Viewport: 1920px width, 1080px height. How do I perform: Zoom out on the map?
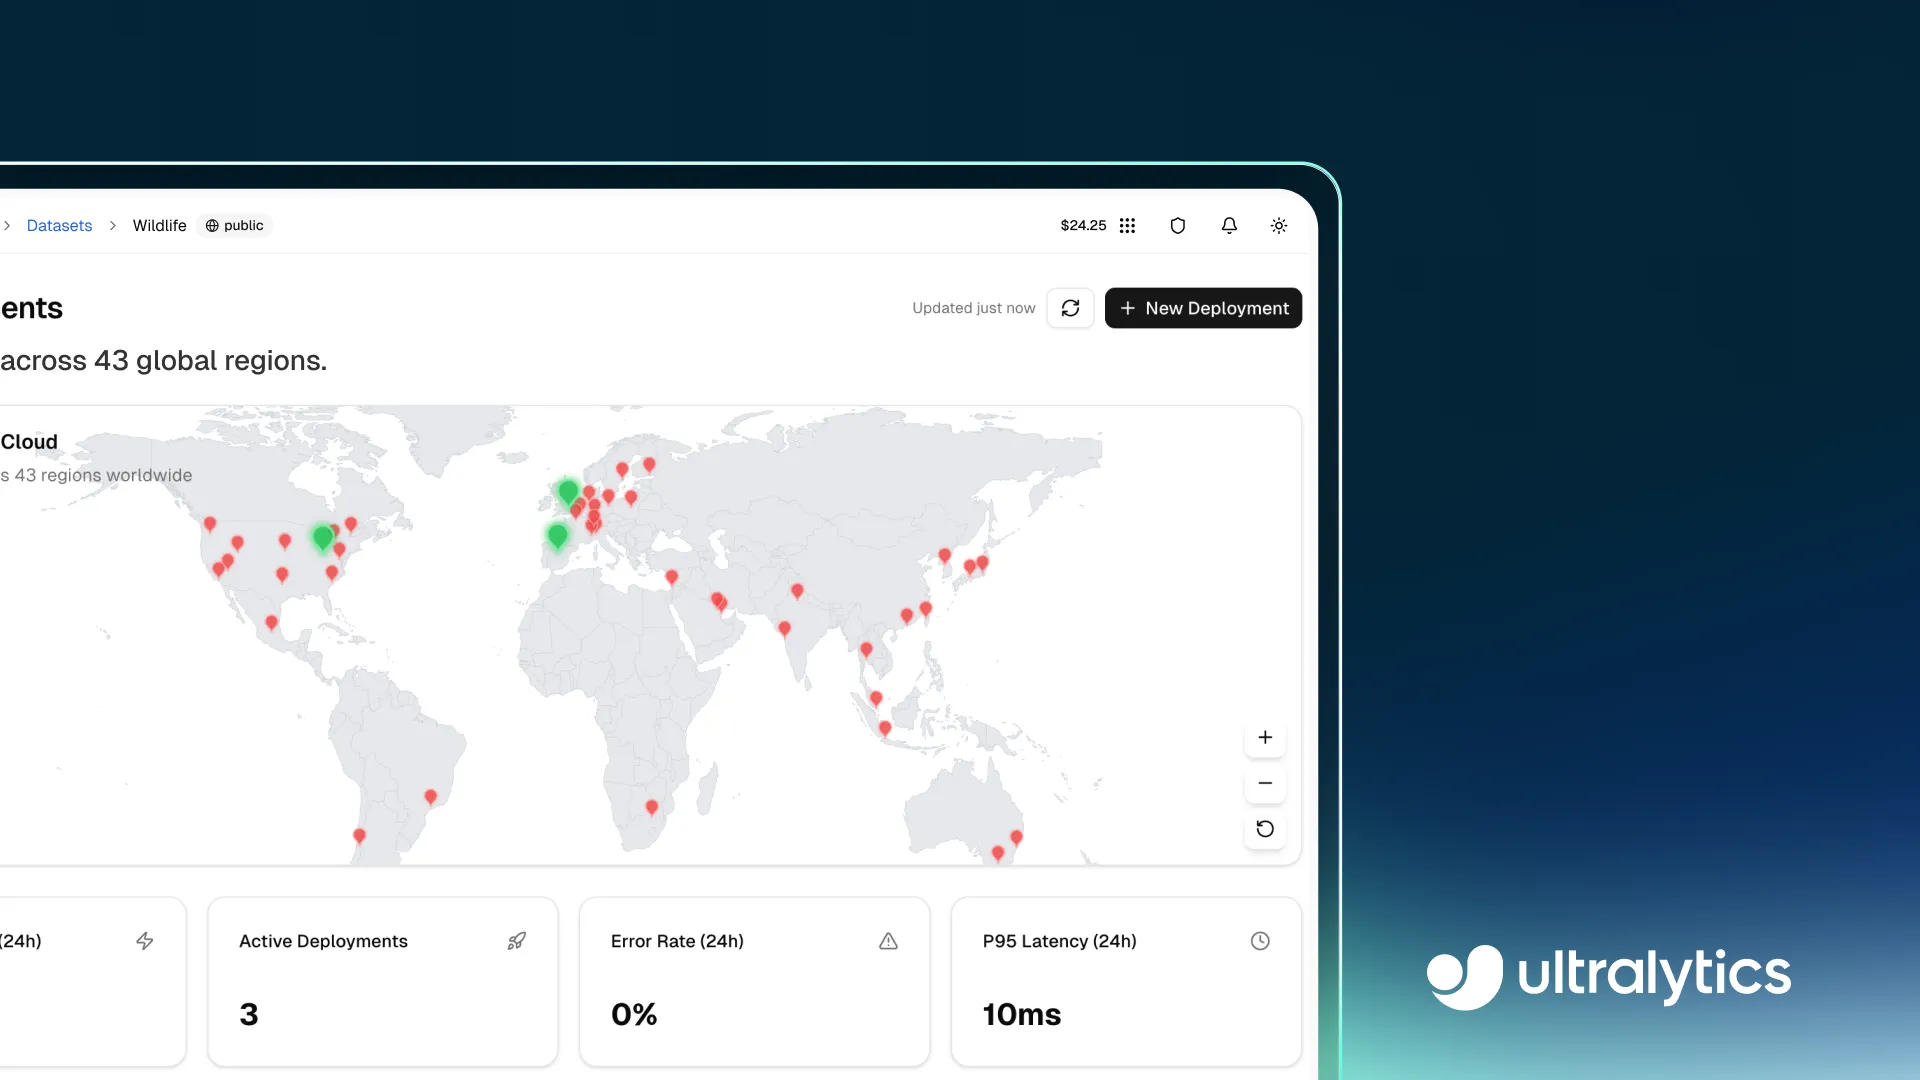click(x=1265, y=783)
